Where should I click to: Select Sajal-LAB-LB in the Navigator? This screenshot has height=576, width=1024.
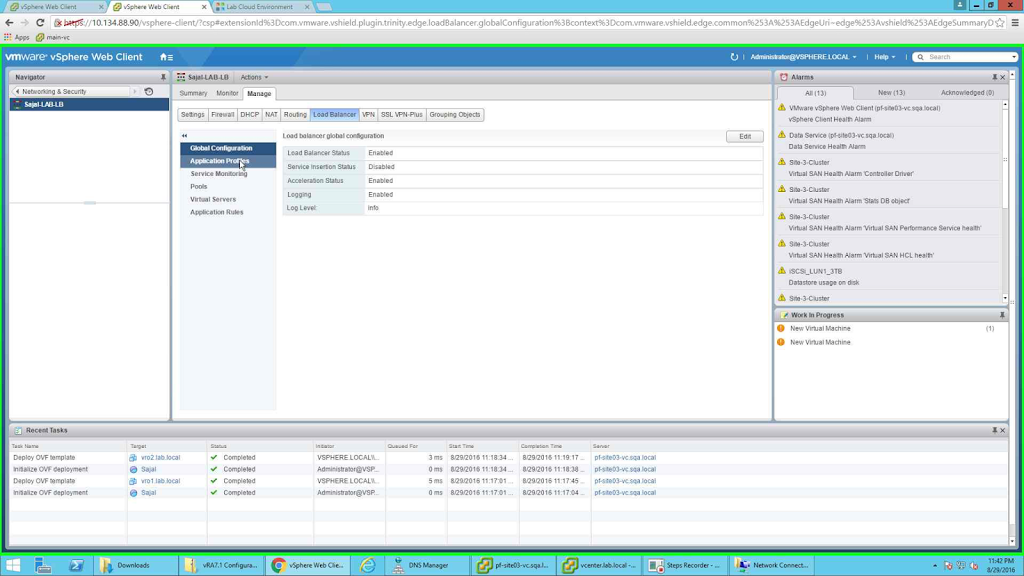89,104
